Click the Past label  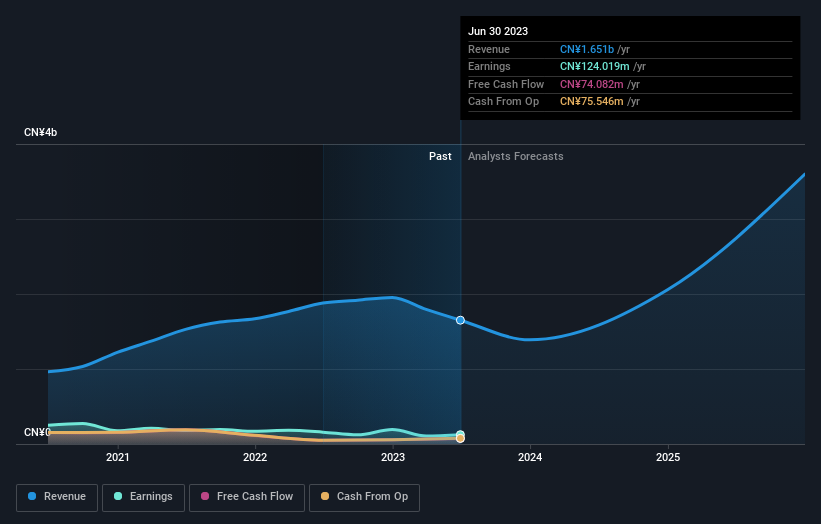(x=440, y=156)
